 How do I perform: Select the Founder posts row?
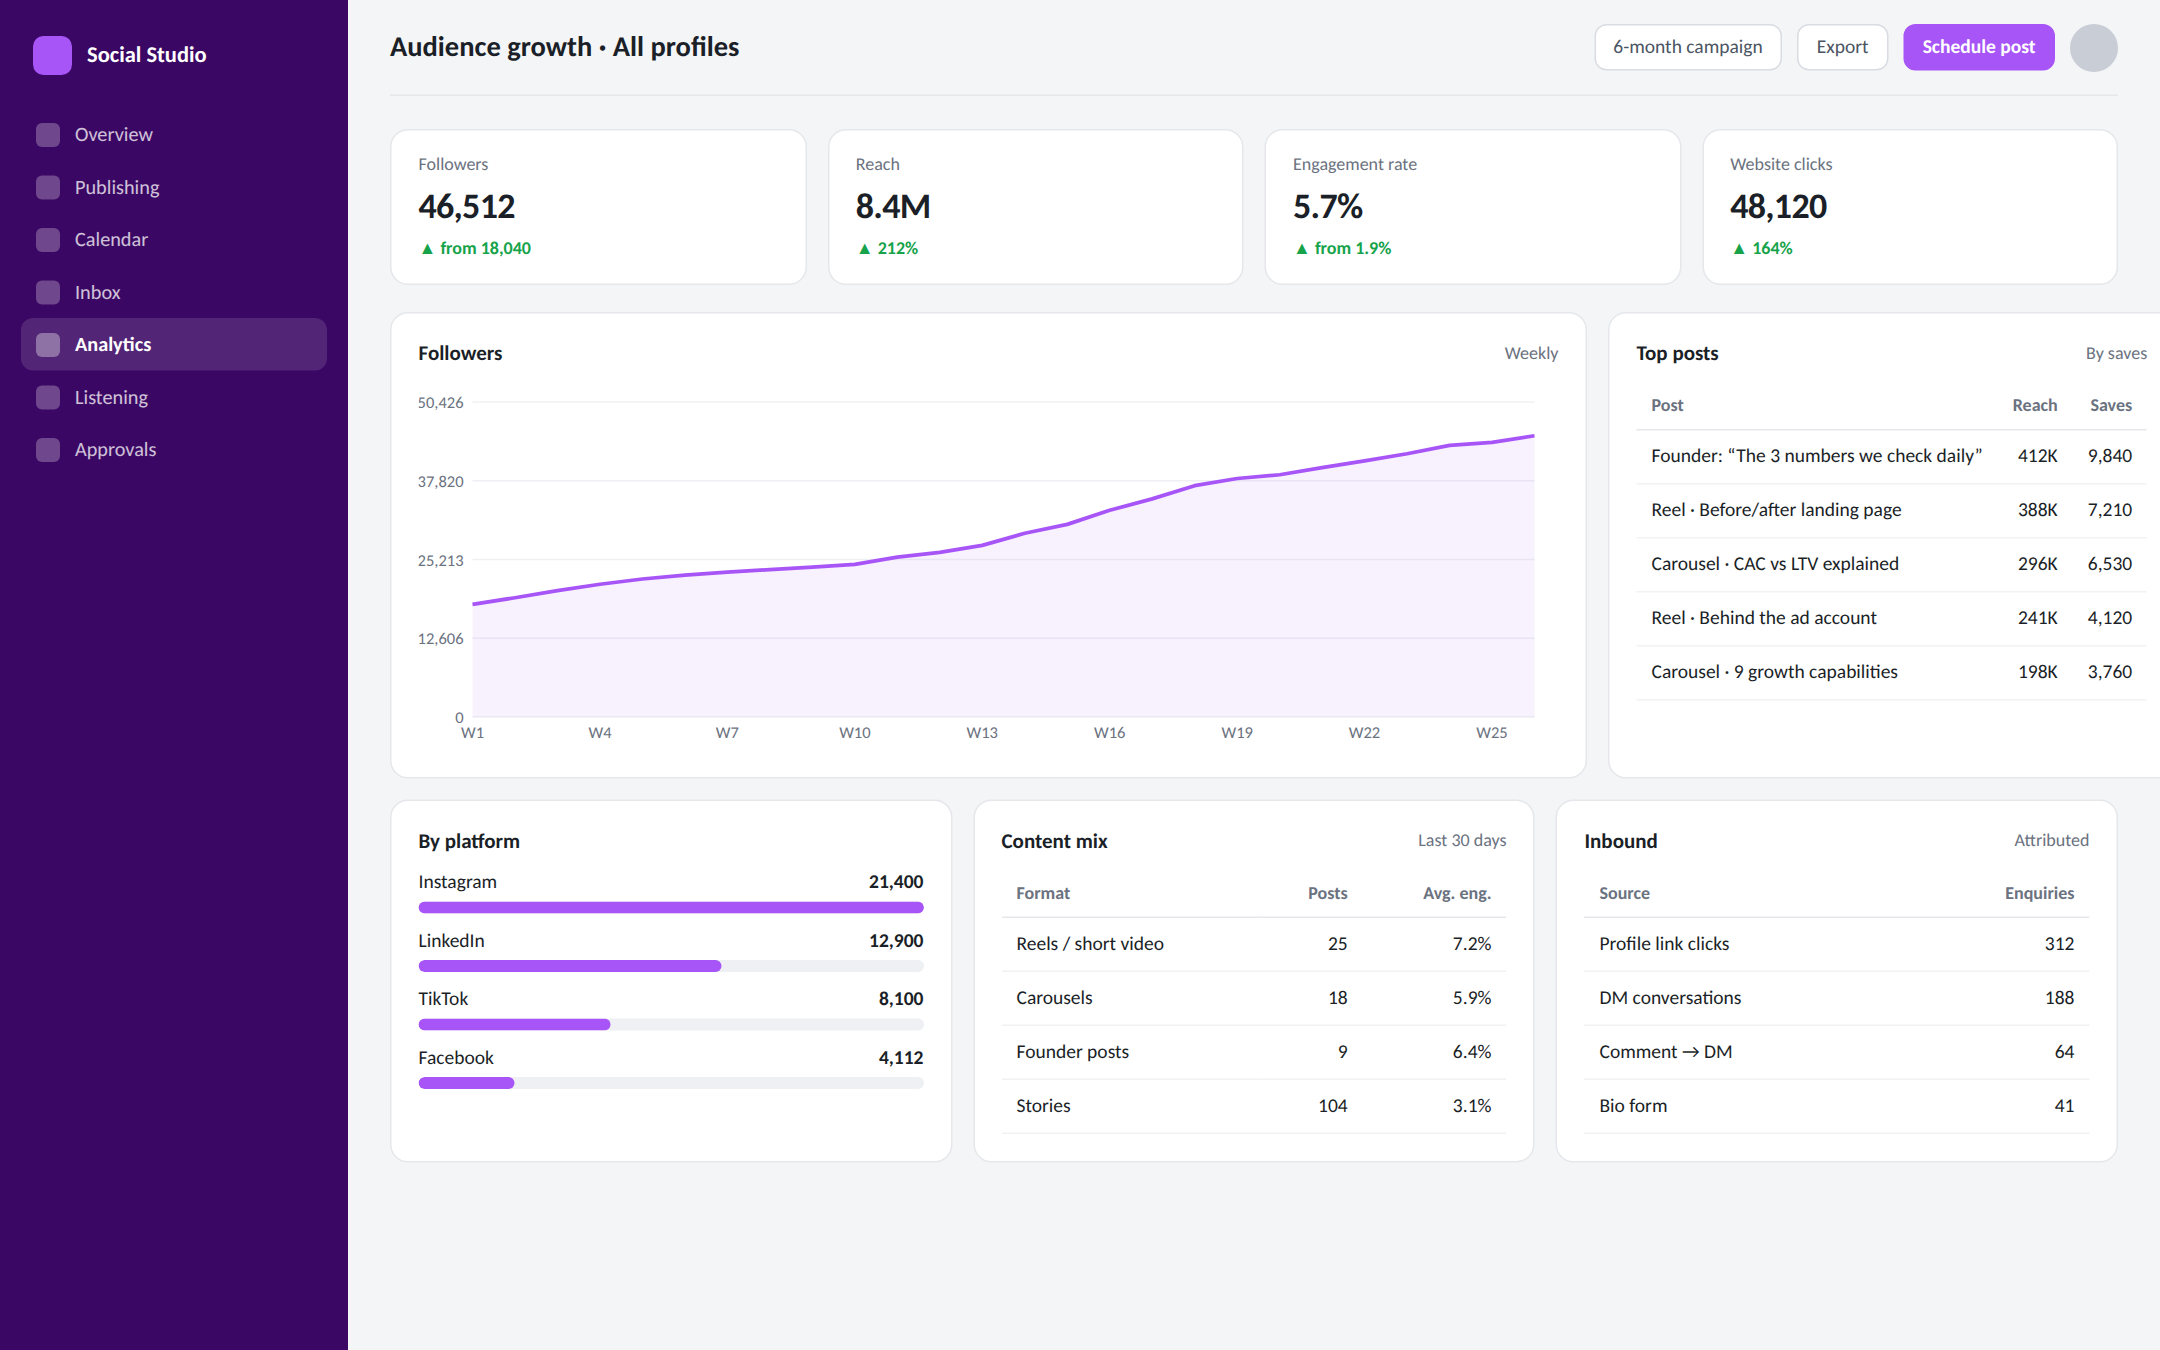click(x=1254, y=1052)
